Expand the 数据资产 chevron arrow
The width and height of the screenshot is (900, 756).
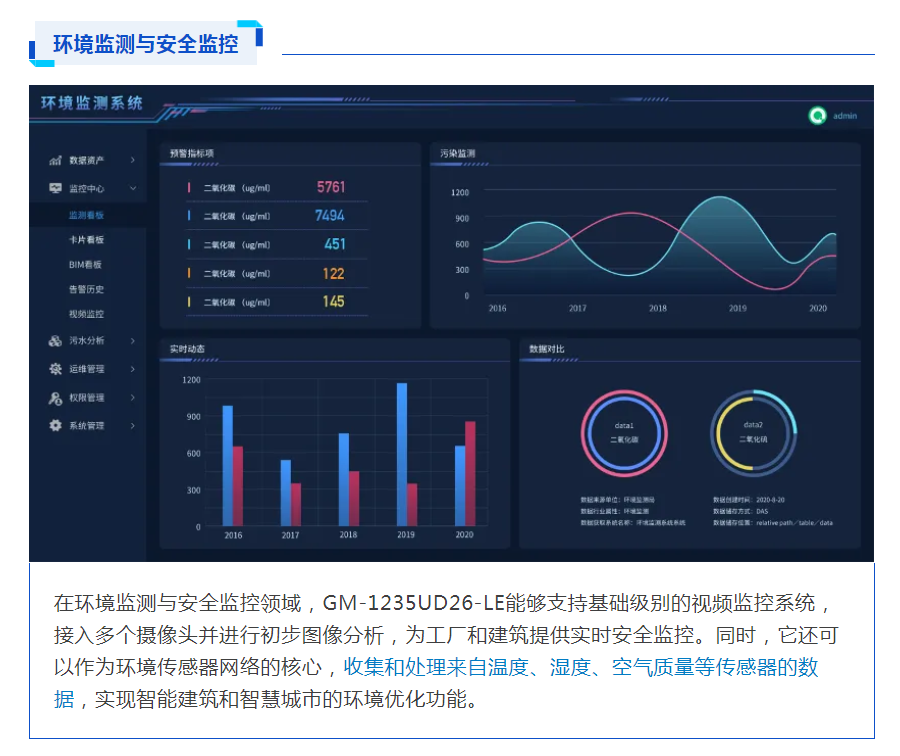132,160
